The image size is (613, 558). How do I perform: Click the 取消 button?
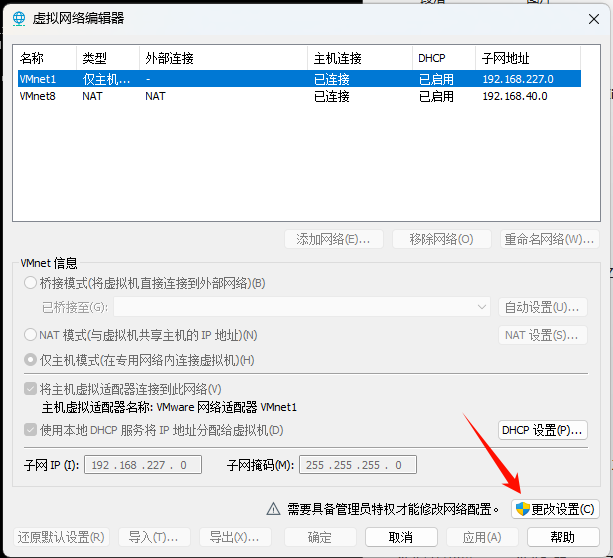pos(401,537)
